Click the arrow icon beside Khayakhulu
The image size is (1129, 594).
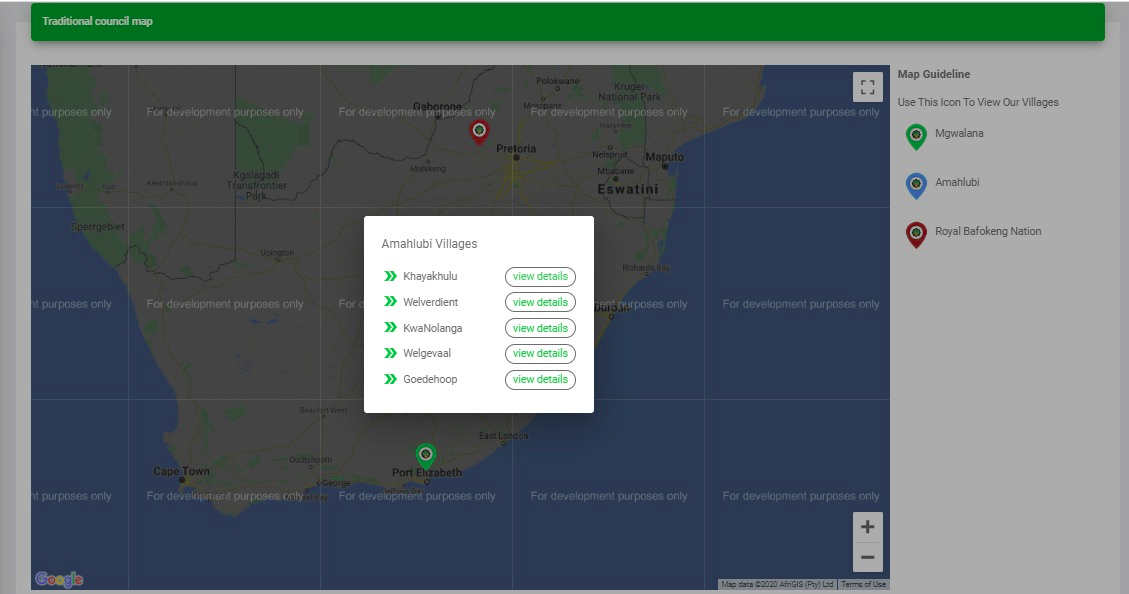click(x=390, y=277)
